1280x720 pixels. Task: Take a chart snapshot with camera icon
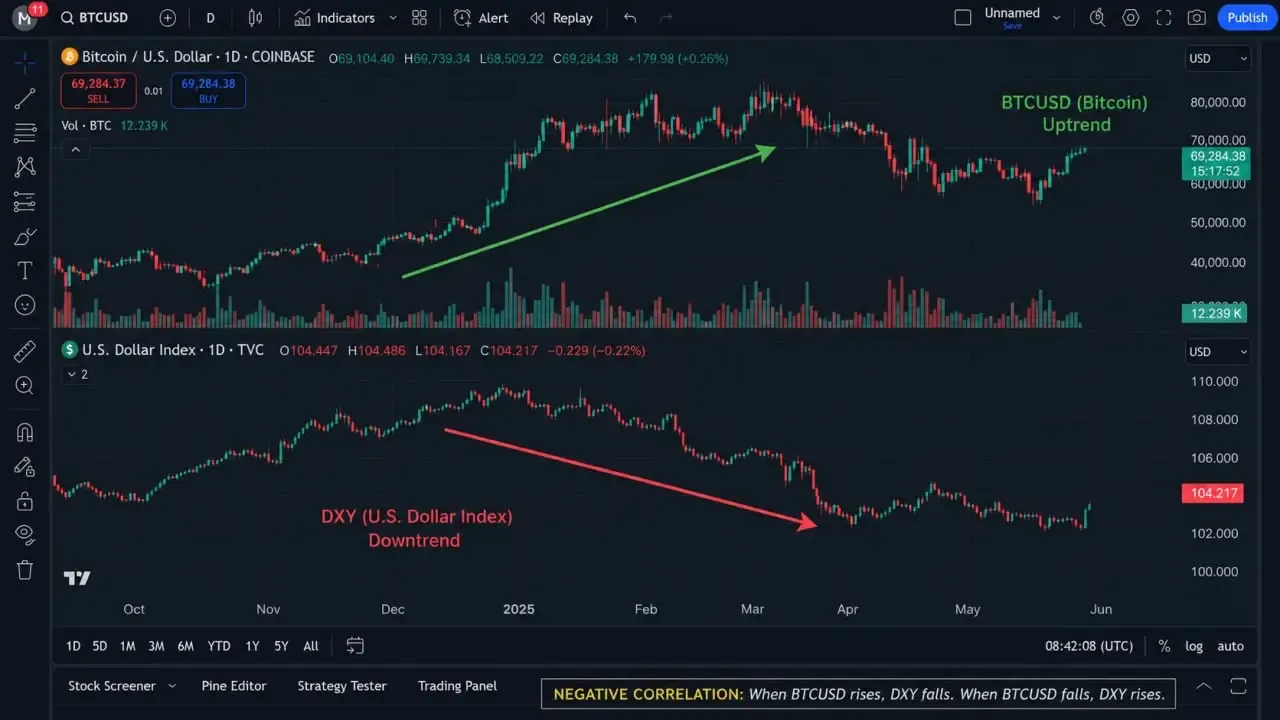1196,18
